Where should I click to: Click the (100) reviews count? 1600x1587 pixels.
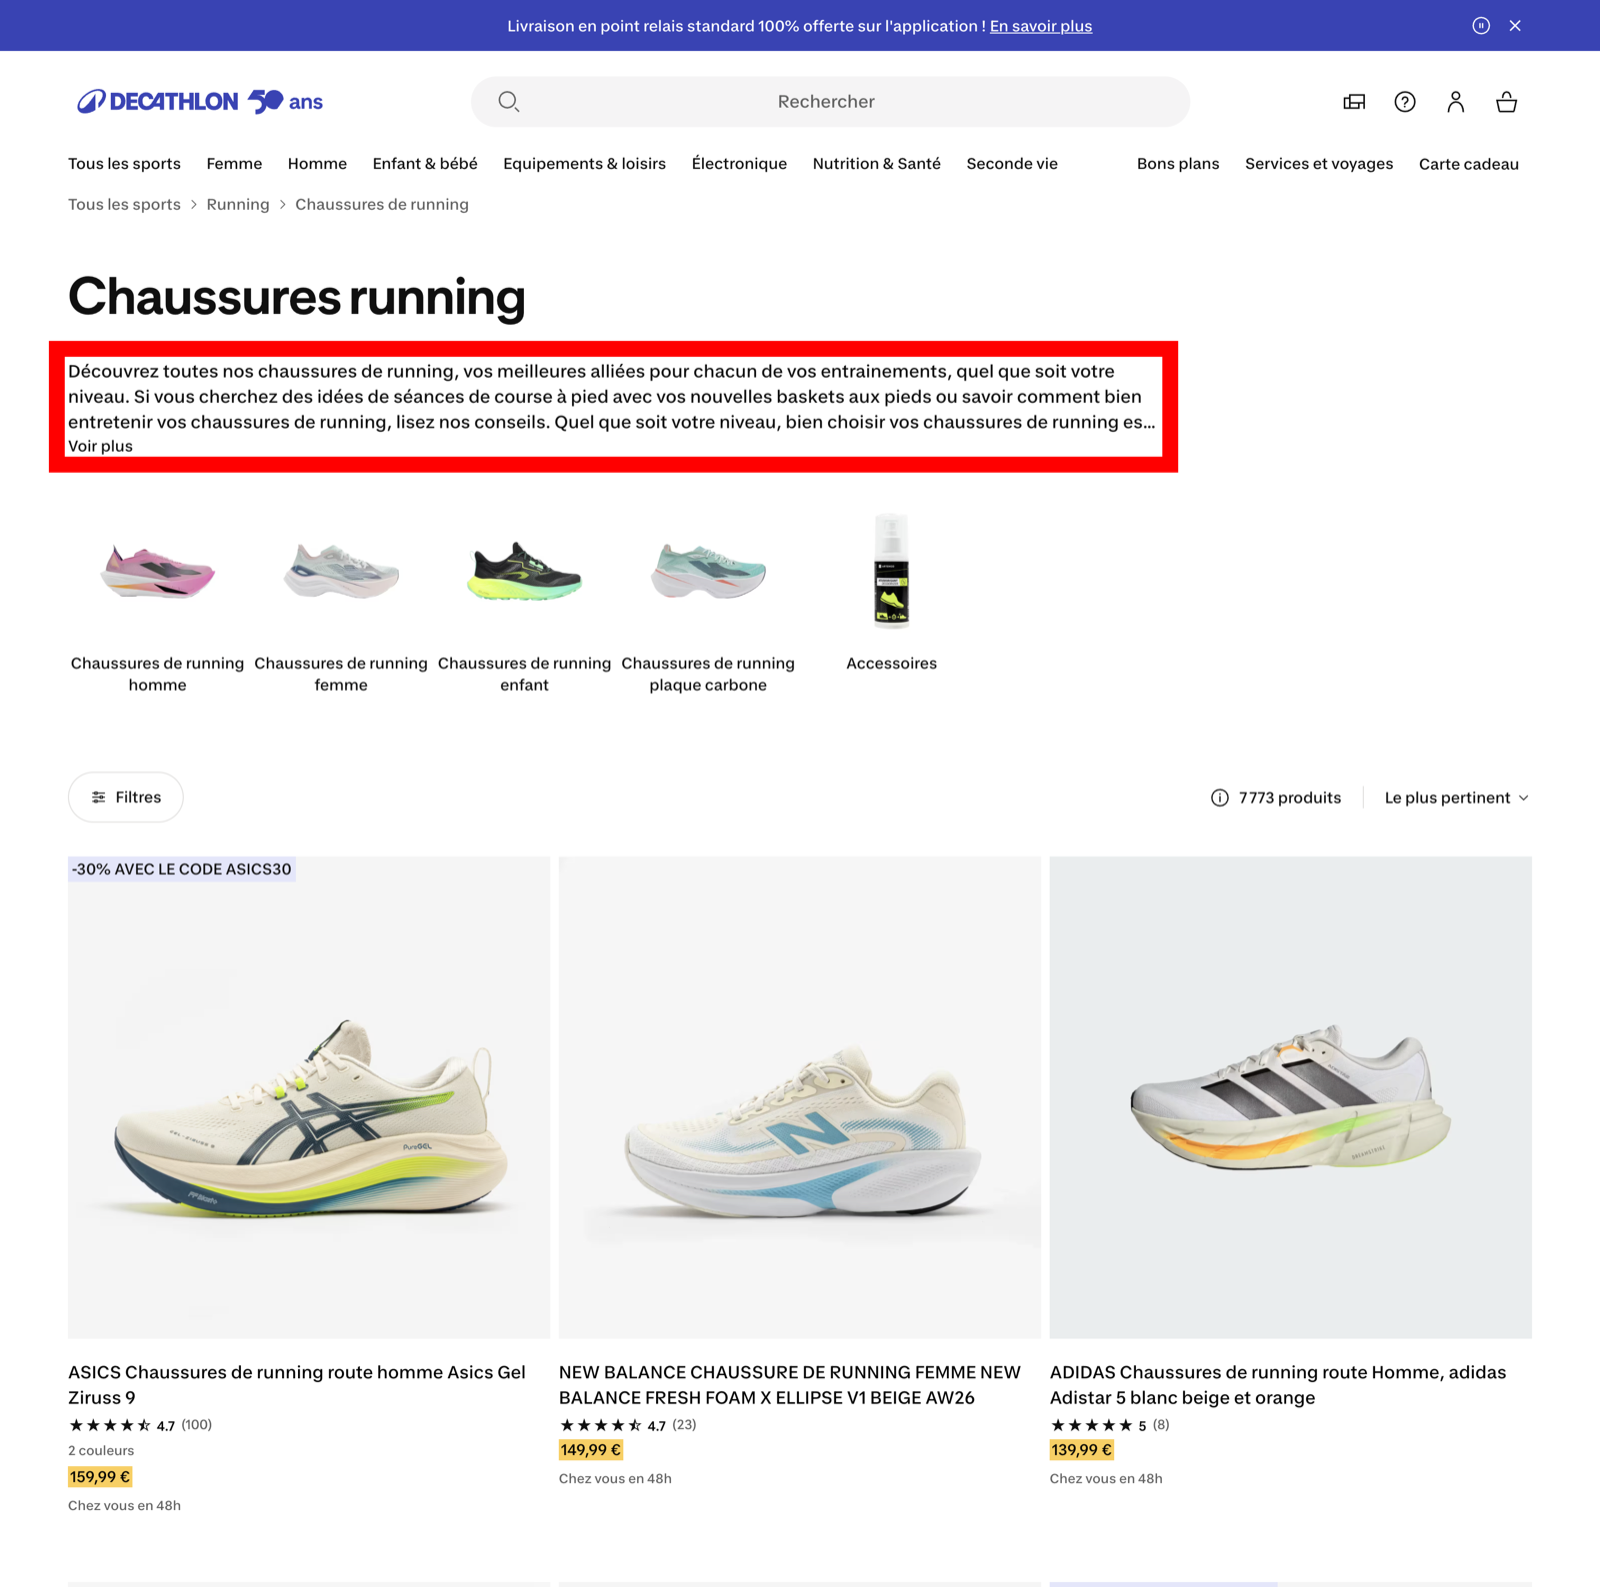point(196,1425)
